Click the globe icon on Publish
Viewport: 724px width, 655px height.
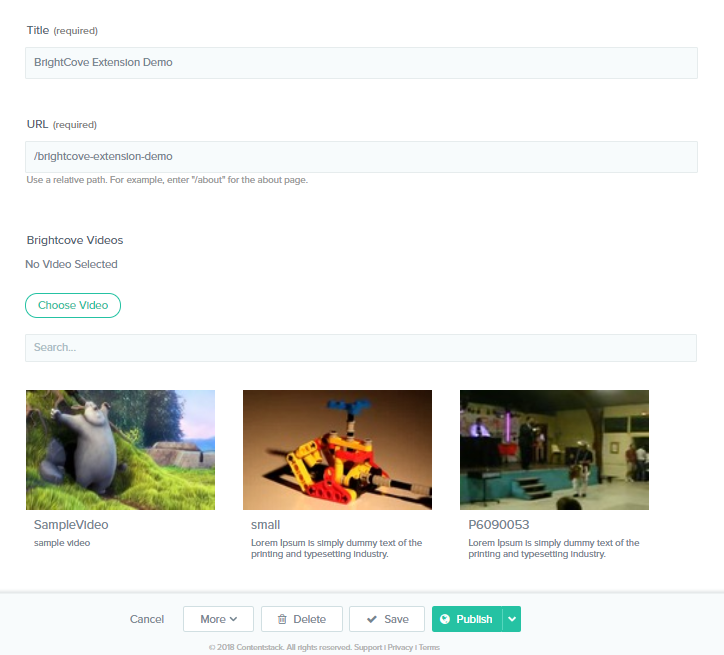coord(445,619)
